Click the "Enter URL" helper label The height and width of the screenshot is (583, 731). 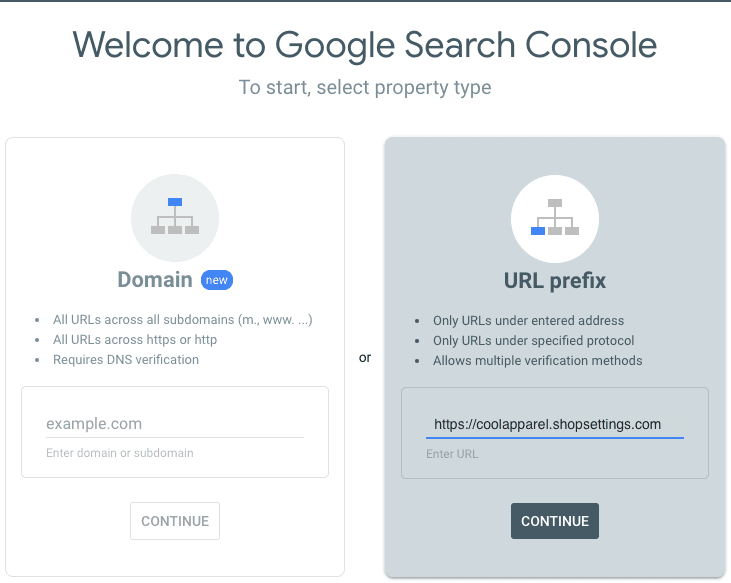(x=452, y=454)
